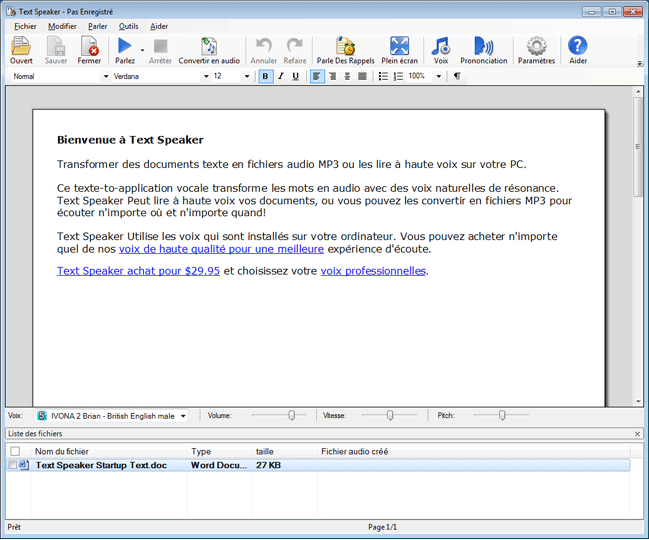649x540 pixels.
Task: Click the voix professionnelles hyperlink
Action: (x=373, y=270)
